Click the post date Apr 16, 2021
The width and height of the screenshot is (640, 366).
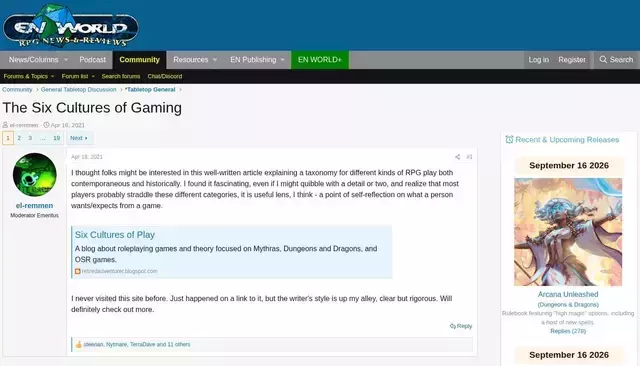coord(87,157)
